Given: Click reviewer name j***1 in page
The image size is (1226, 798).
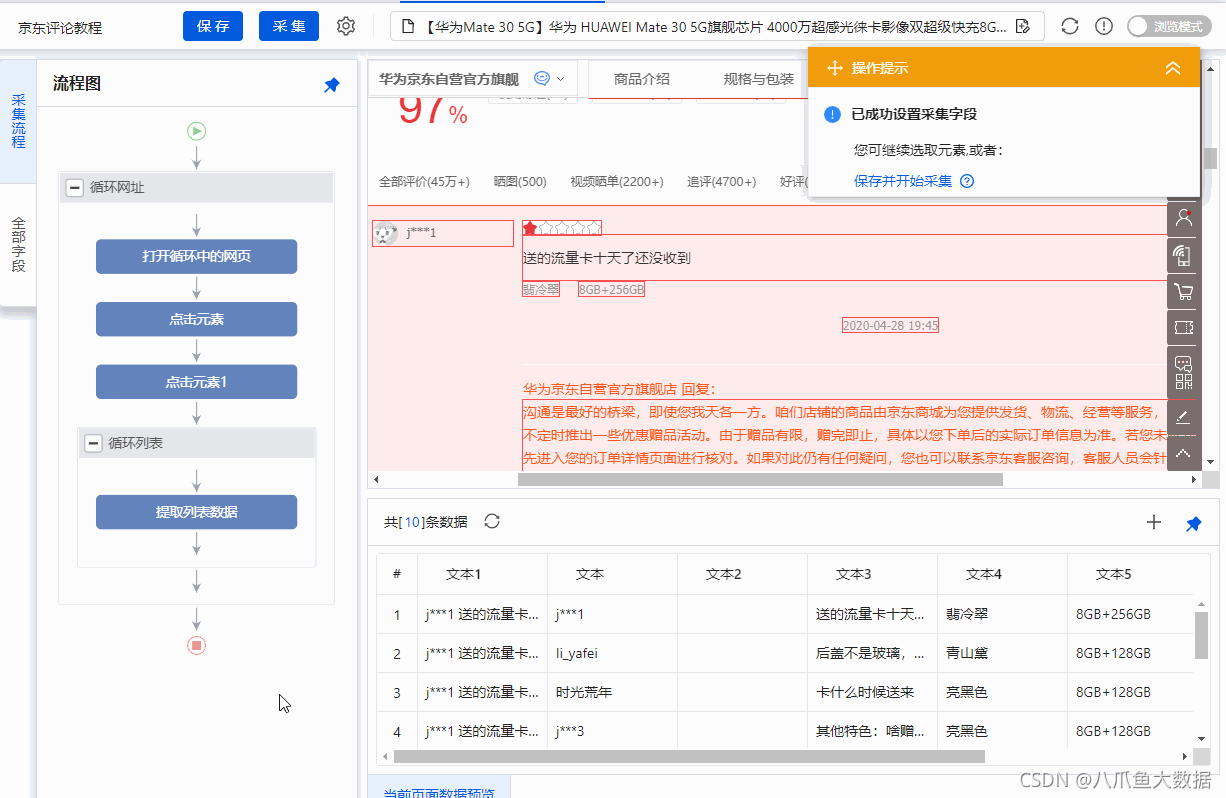Looking at the screenshot, I should point(421,233).
